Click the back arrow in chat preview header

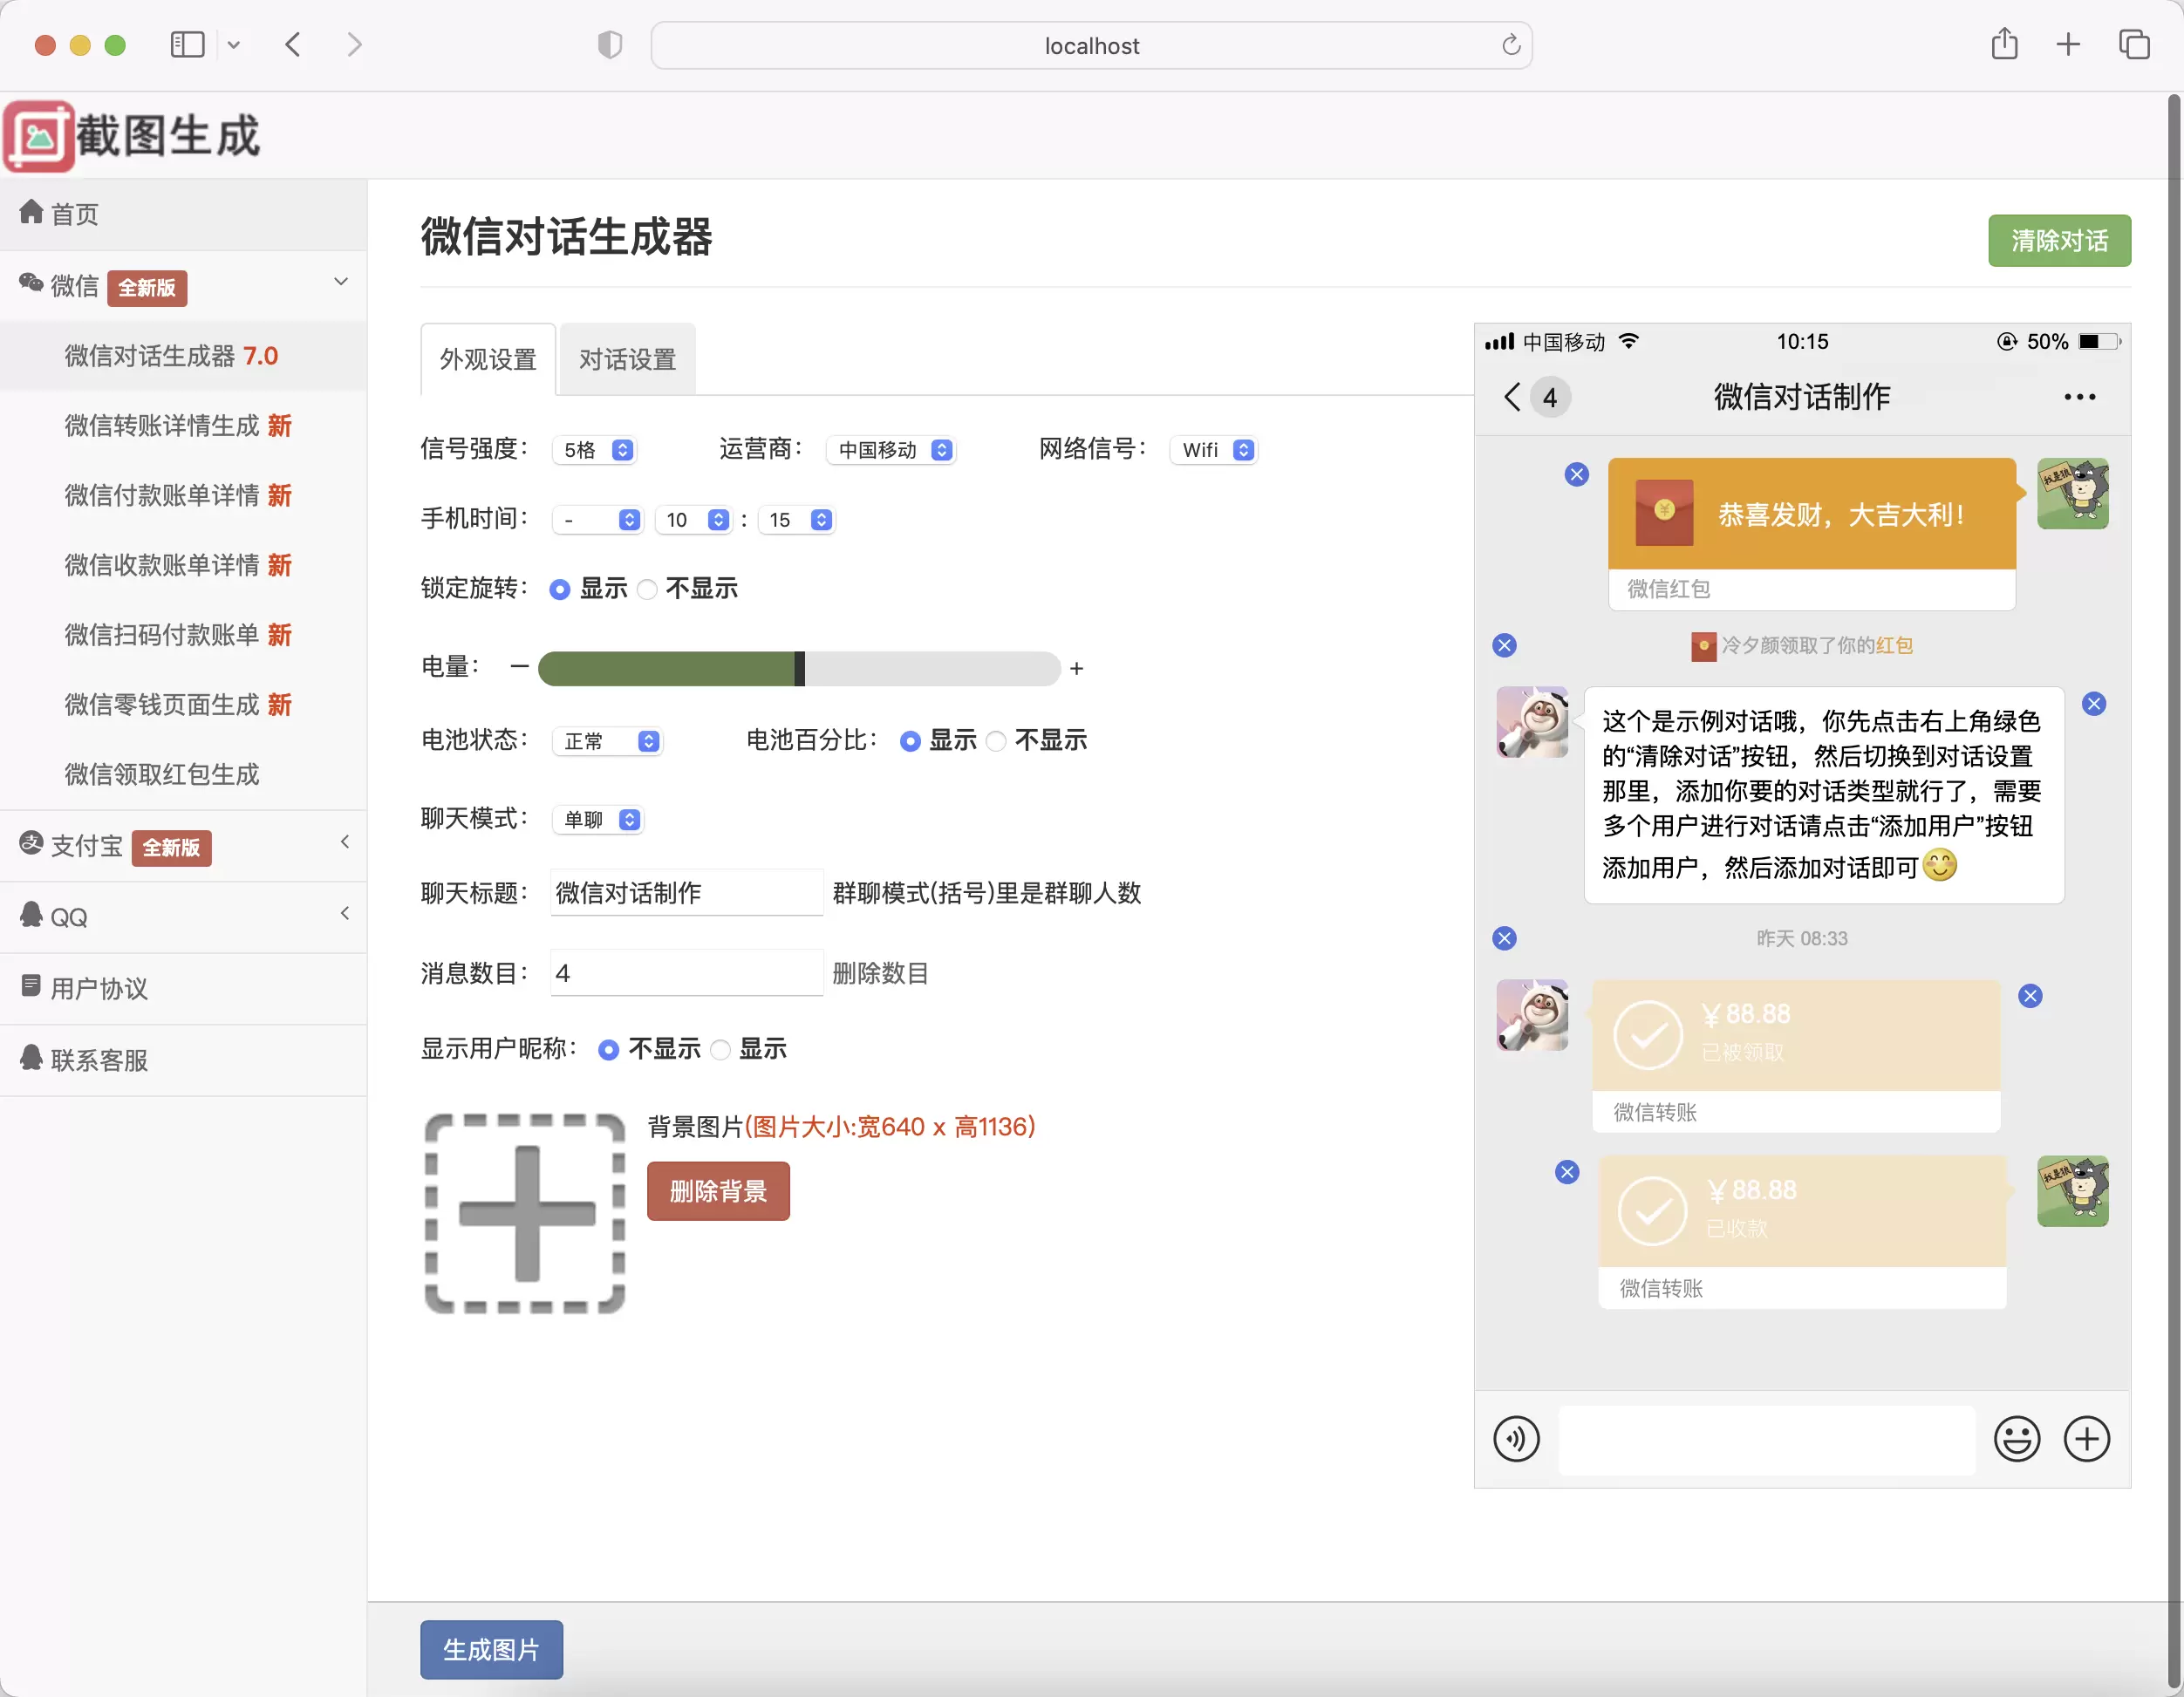pyautogui.click(x=1512, y=397)
